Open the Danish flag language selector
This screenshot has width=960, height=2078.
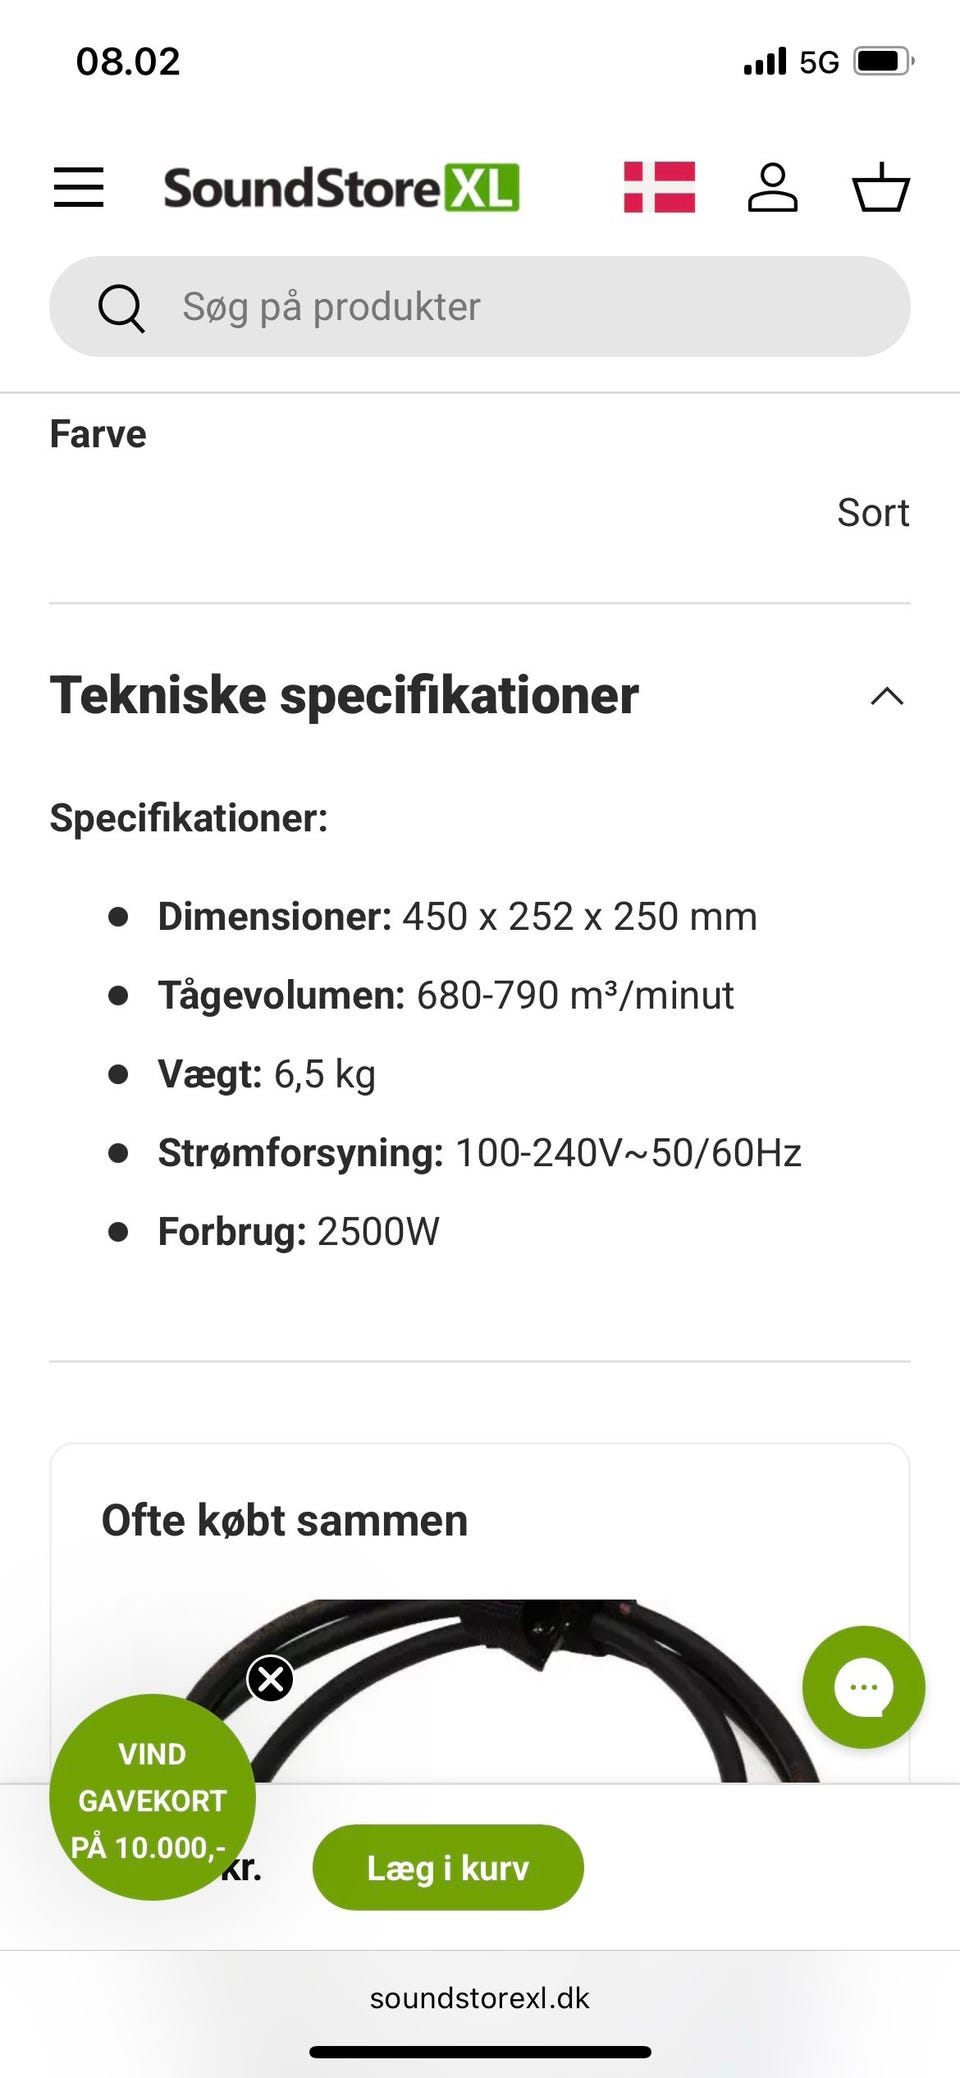(659, 187)
